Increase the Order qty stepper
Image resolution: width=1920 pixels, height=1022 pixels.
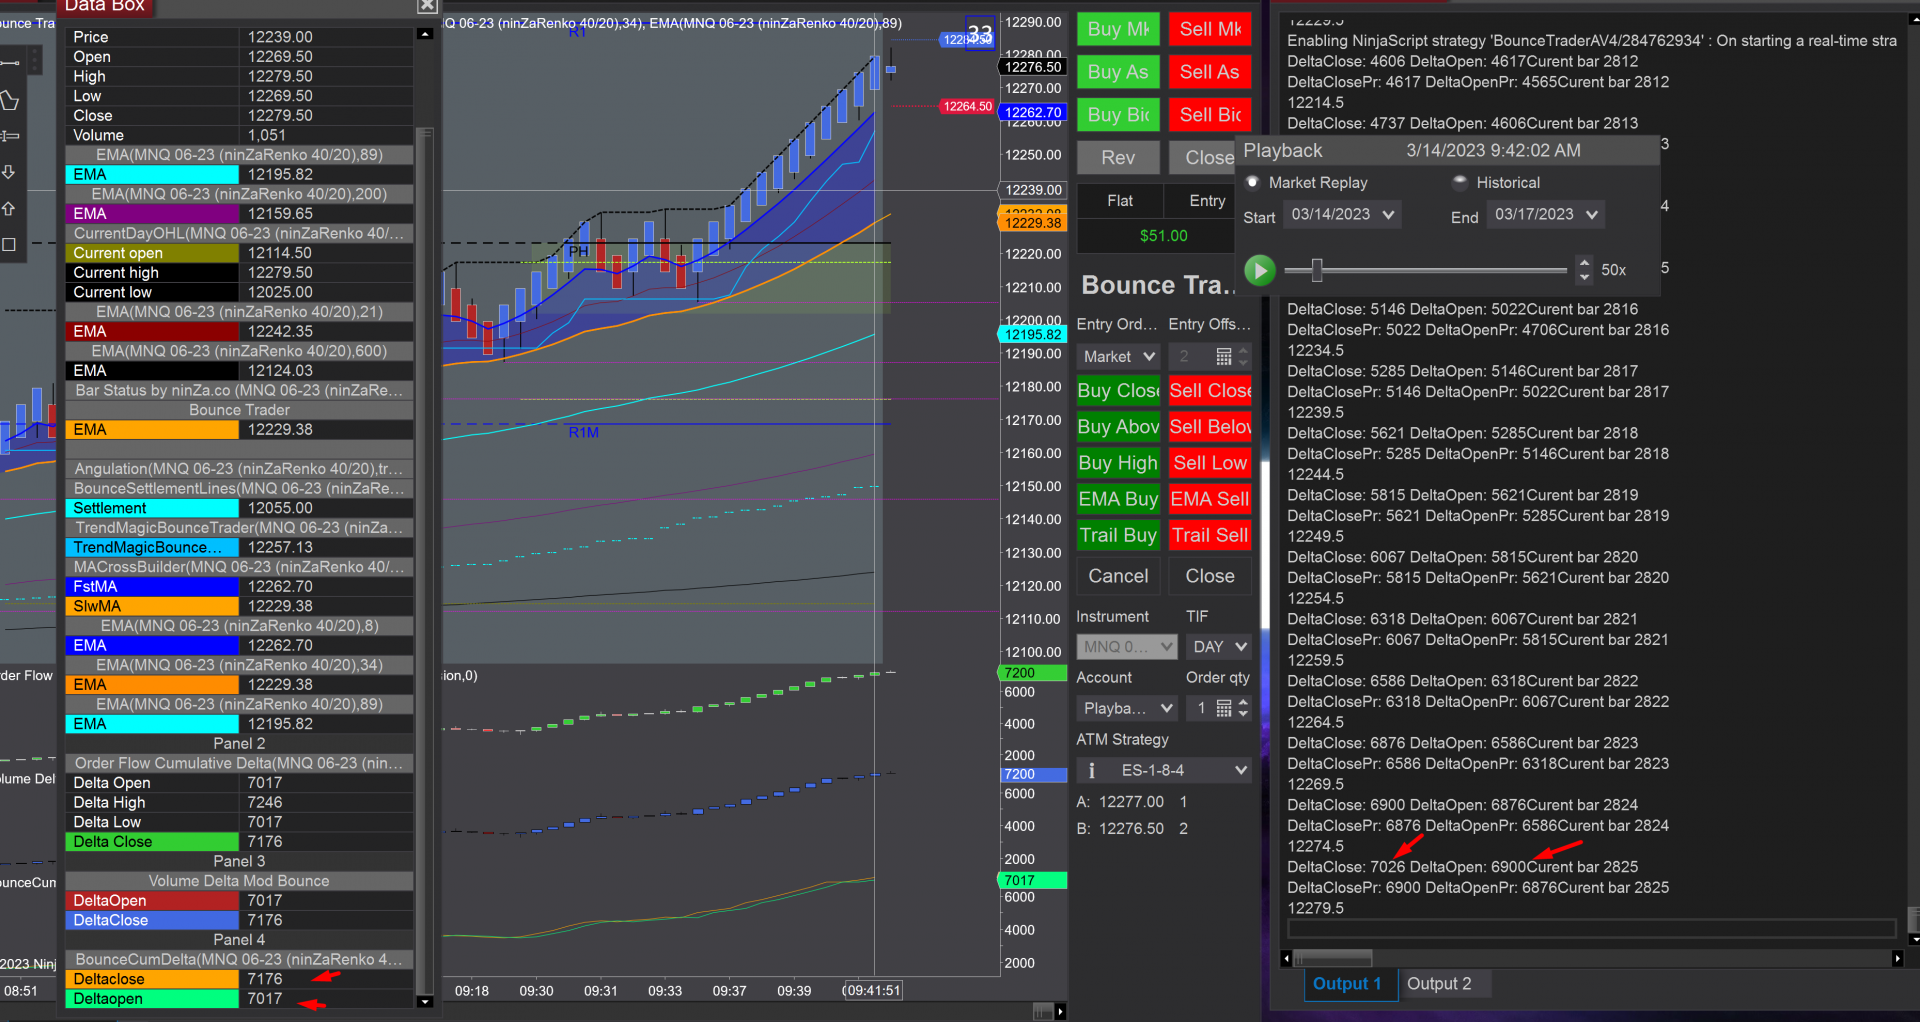click(x=1243, y=703)
